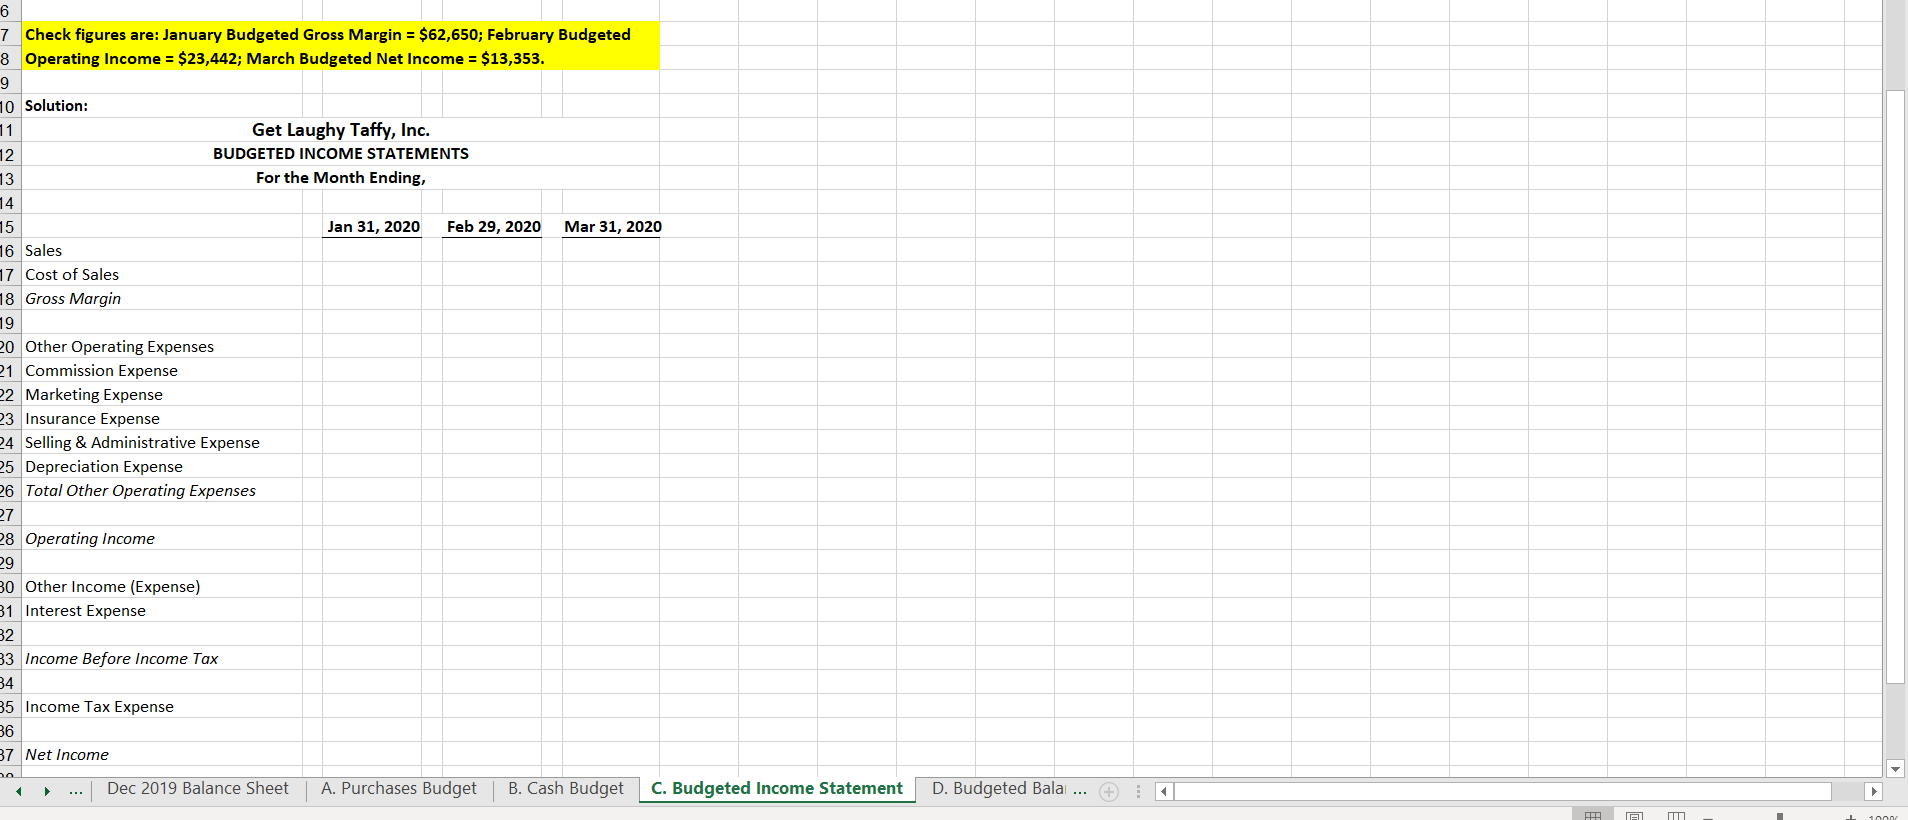Click the Commission Expense cell
This screenshot has width=1908, height=820.
(x=162, y=370)
